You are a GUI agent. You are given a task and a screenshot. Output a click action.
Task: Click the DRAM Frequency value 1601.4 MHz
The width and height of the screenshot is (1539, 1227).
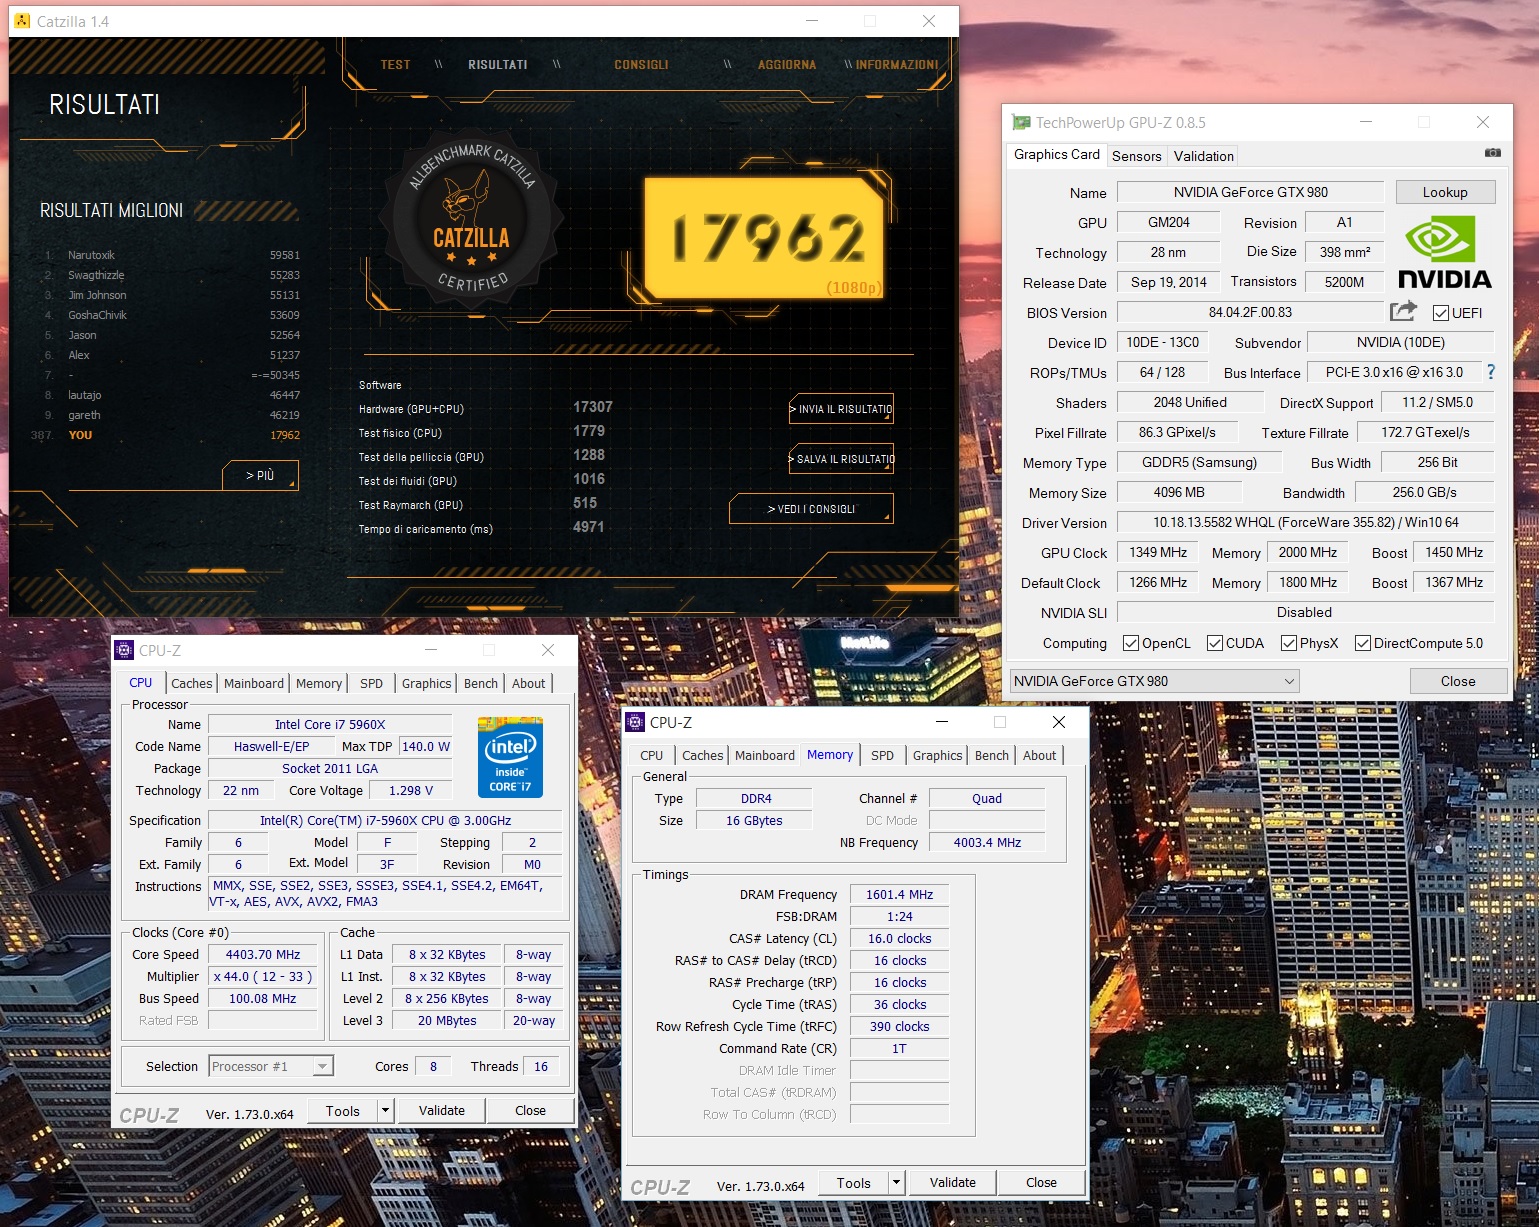(x=899, y=894)
